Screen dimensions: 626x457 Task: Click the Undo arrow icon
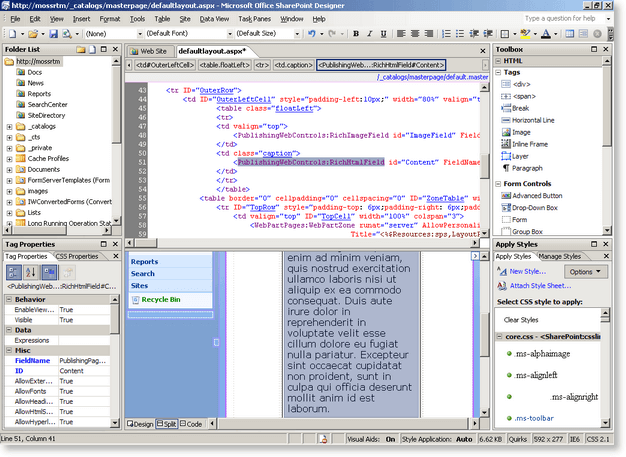[312, 34]
